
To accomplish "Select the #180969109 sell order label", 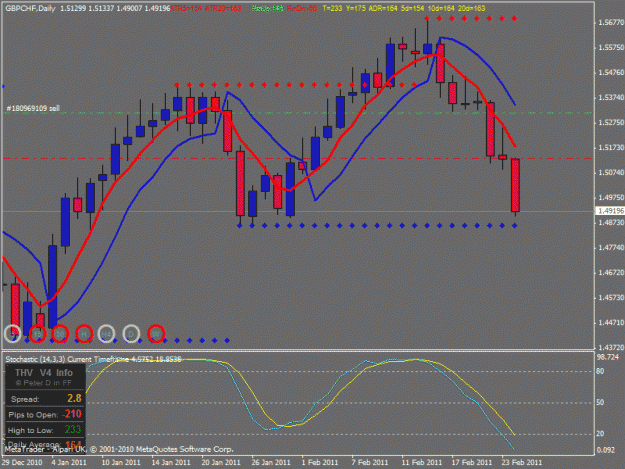I will [33, 108].
